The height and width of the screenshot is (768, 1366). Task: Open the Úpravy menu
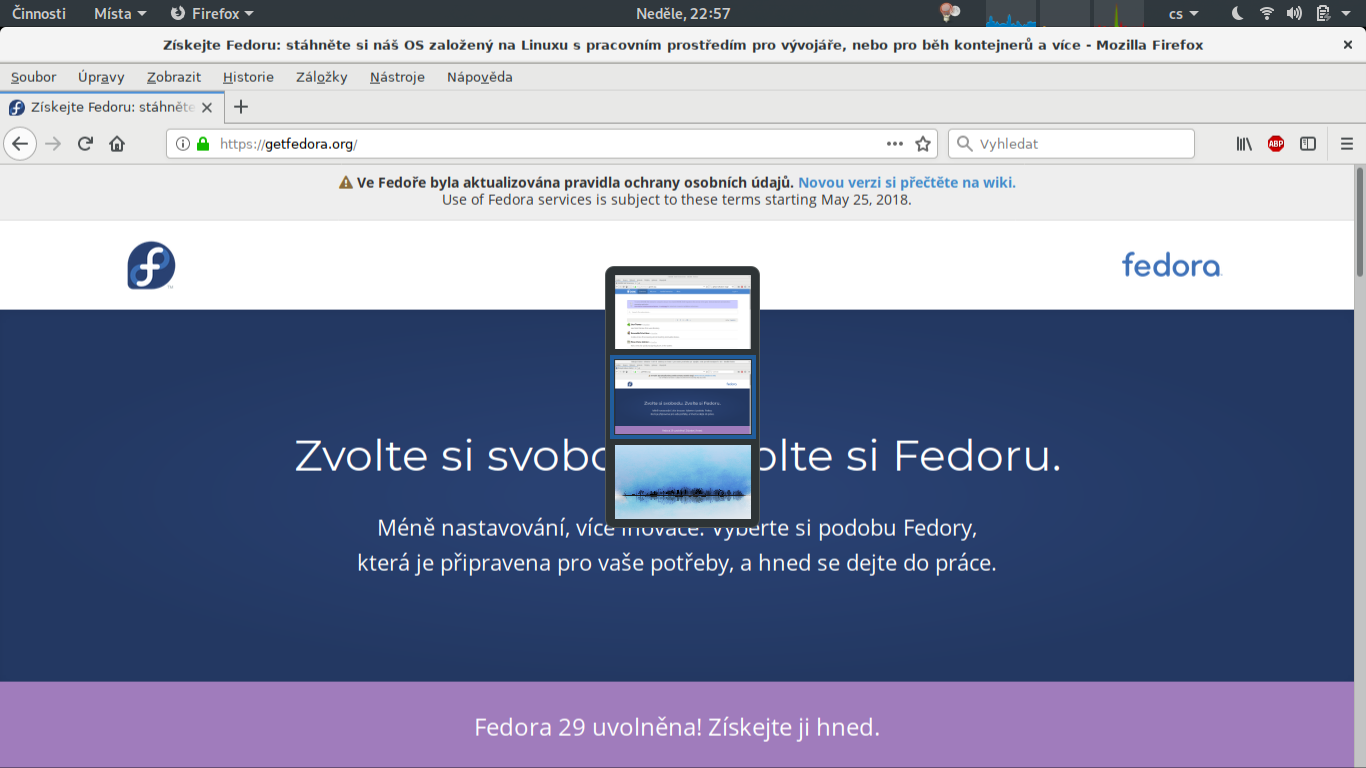(x=101, y=77)
